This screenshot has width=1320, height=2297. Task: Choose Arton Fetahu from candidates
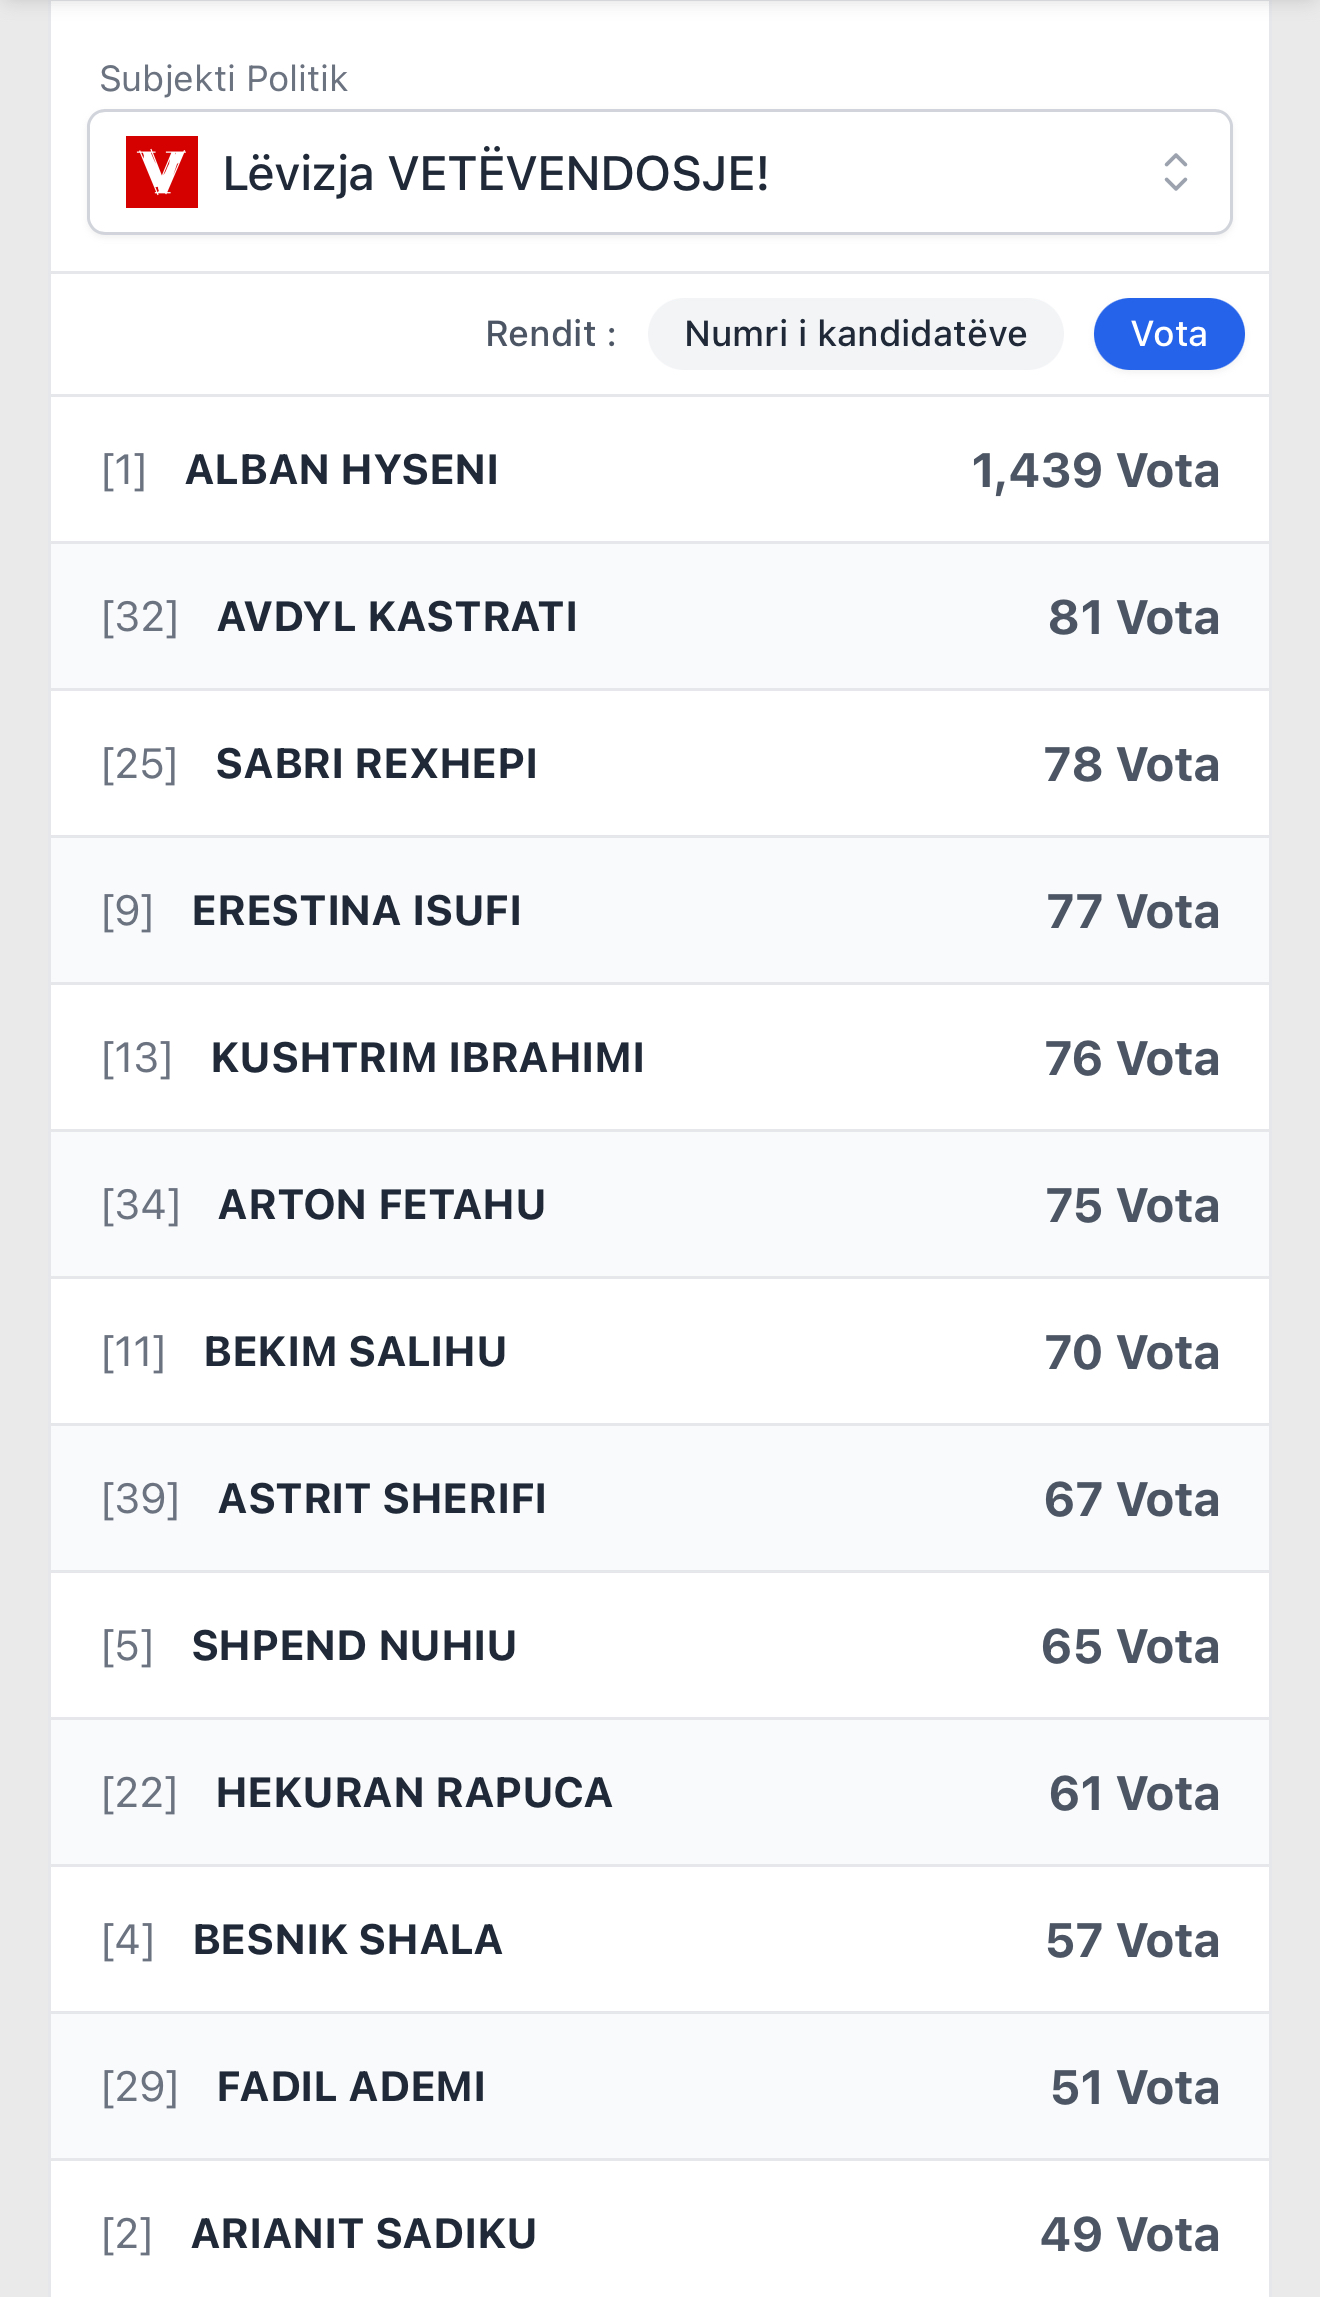(x=660, y=1205)
